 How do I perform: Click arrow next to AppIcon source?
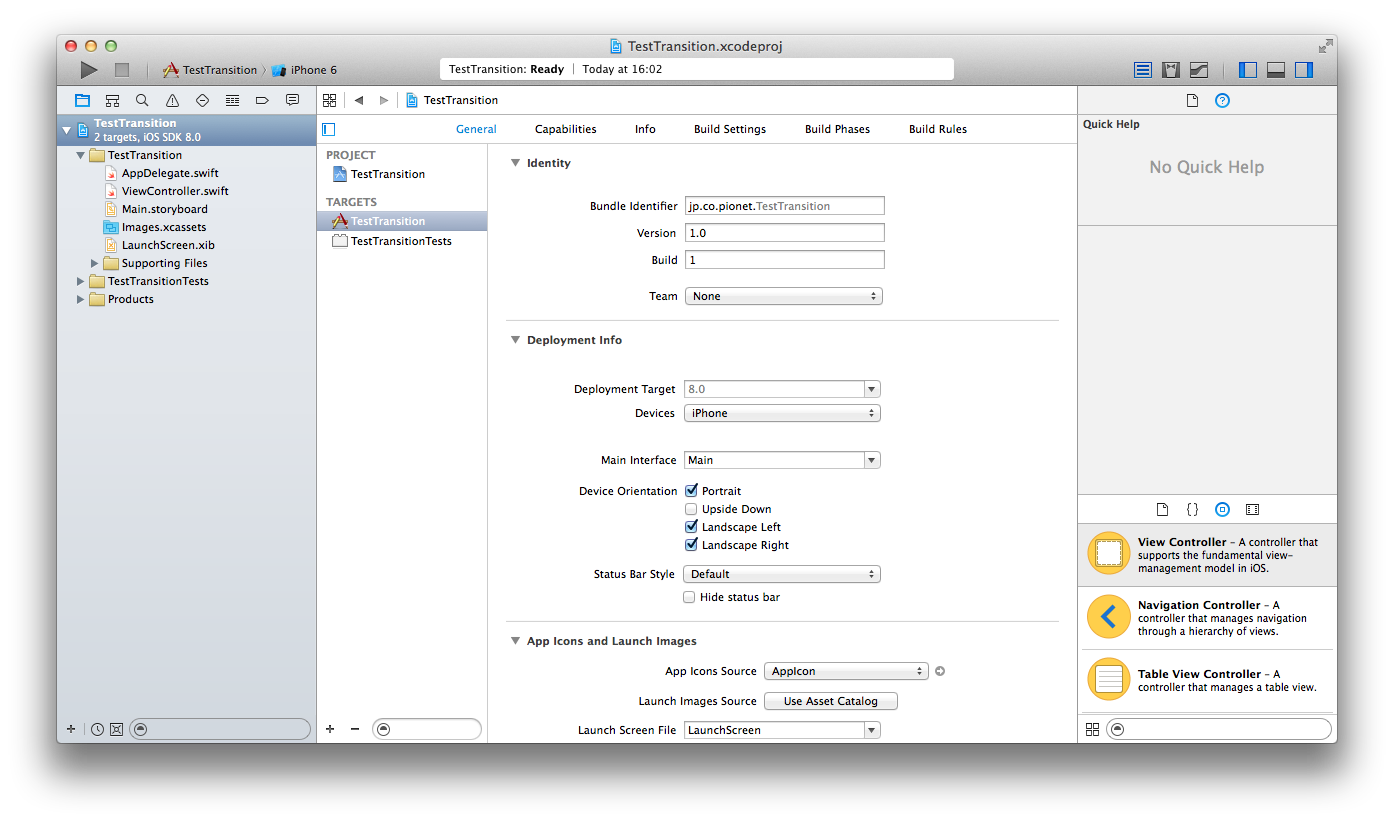(x=940, y=671)
